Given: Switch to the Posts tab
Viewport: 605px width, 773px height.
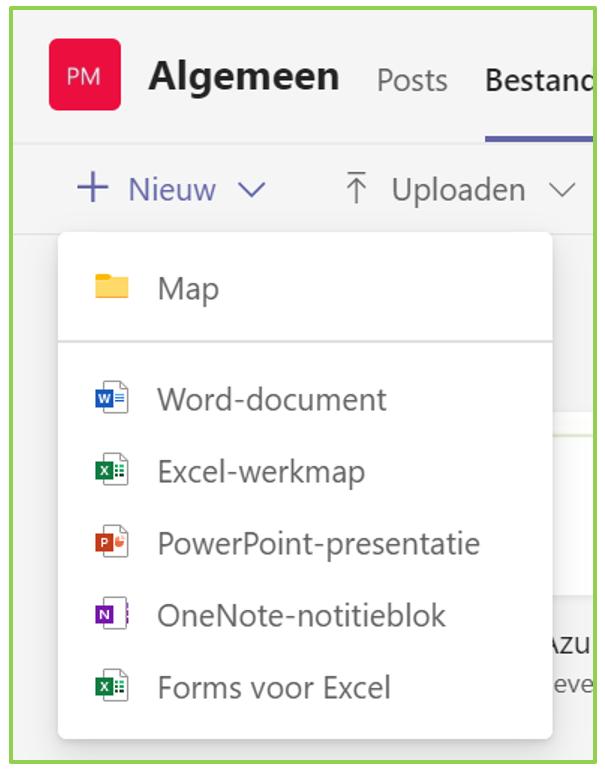Looking at the screenshot, I should pos(412,80).
